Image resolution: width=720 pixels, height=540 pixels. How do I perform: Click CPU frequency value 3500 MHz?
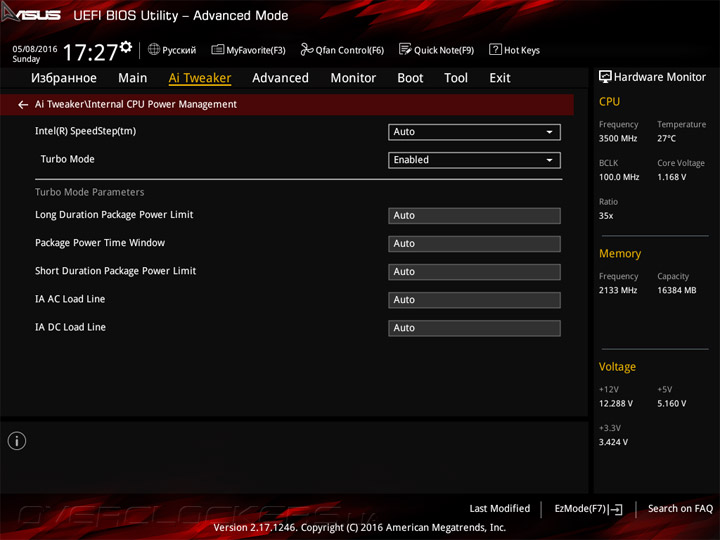618,138
